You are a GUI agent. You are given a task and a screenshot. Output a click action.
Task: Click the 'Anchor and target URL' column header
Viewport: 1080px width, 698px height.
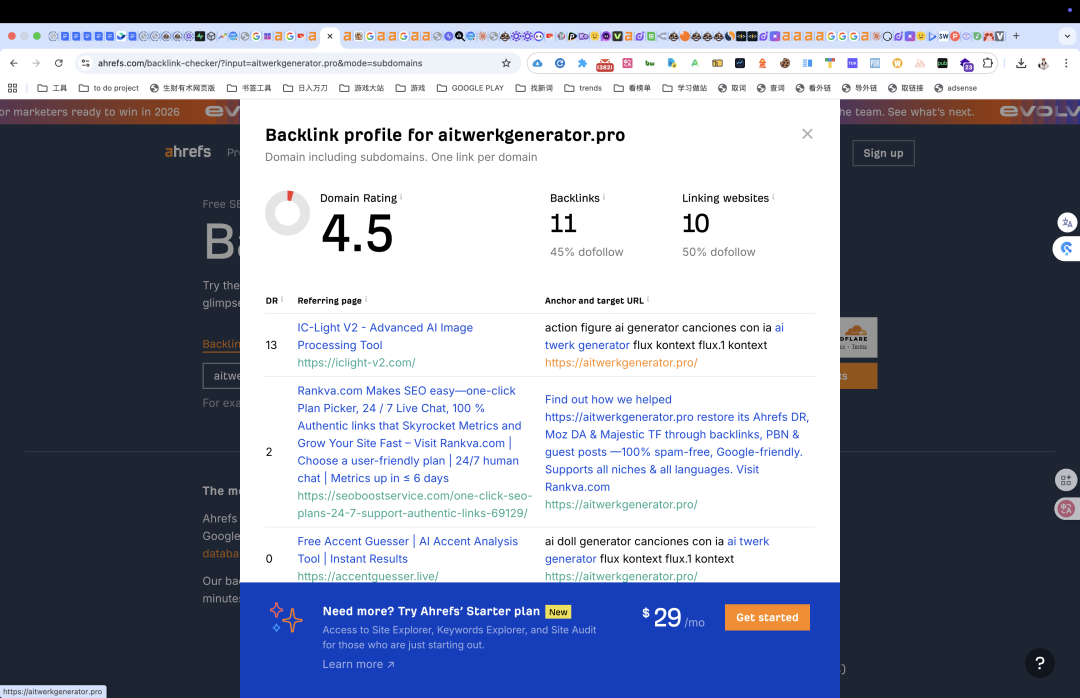pos(594,300)
